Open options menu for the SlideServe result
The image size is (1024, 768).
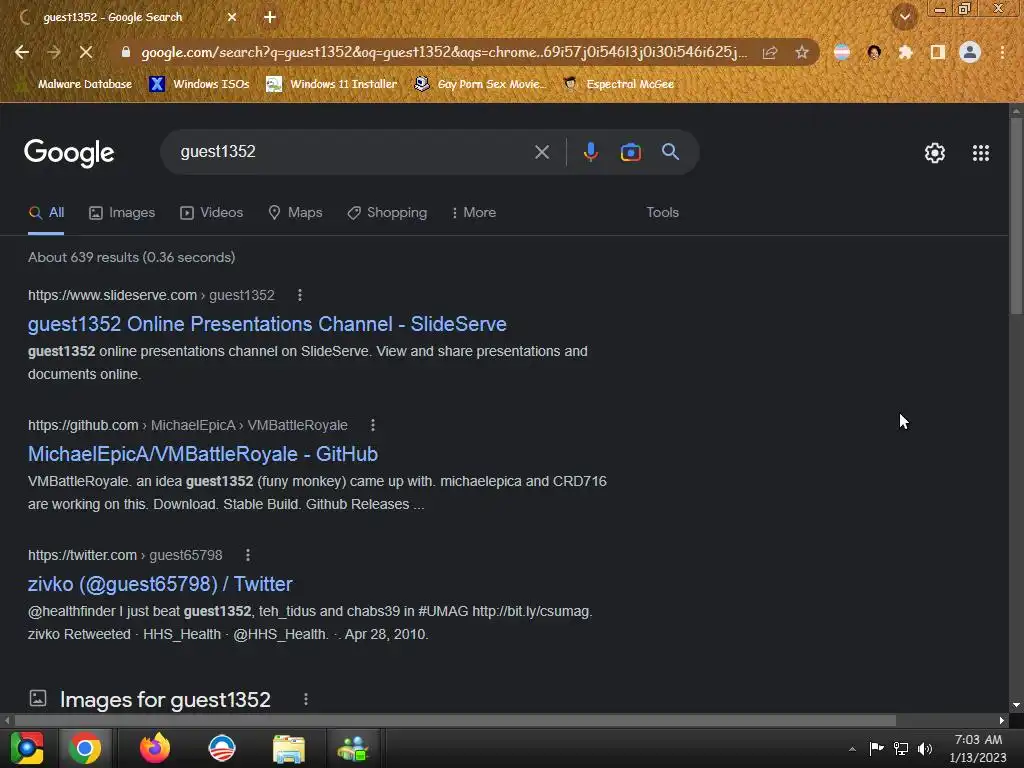point(300,295)
